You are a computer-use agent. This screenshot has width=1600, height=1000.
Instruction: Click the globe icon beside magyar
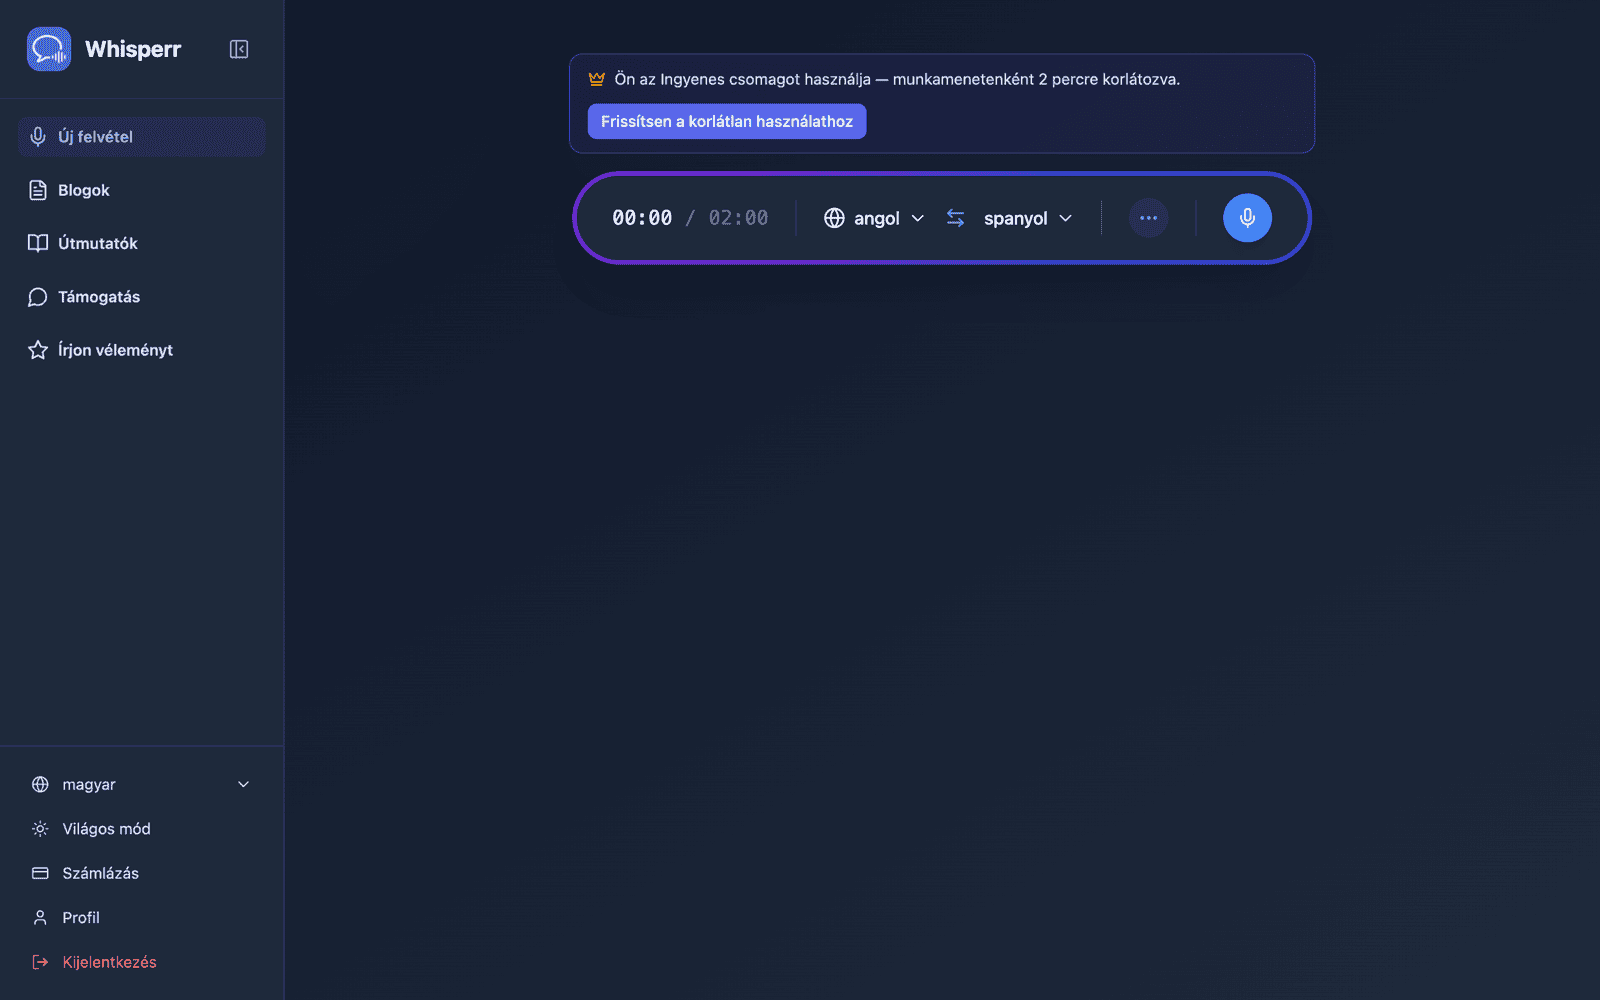40,785
